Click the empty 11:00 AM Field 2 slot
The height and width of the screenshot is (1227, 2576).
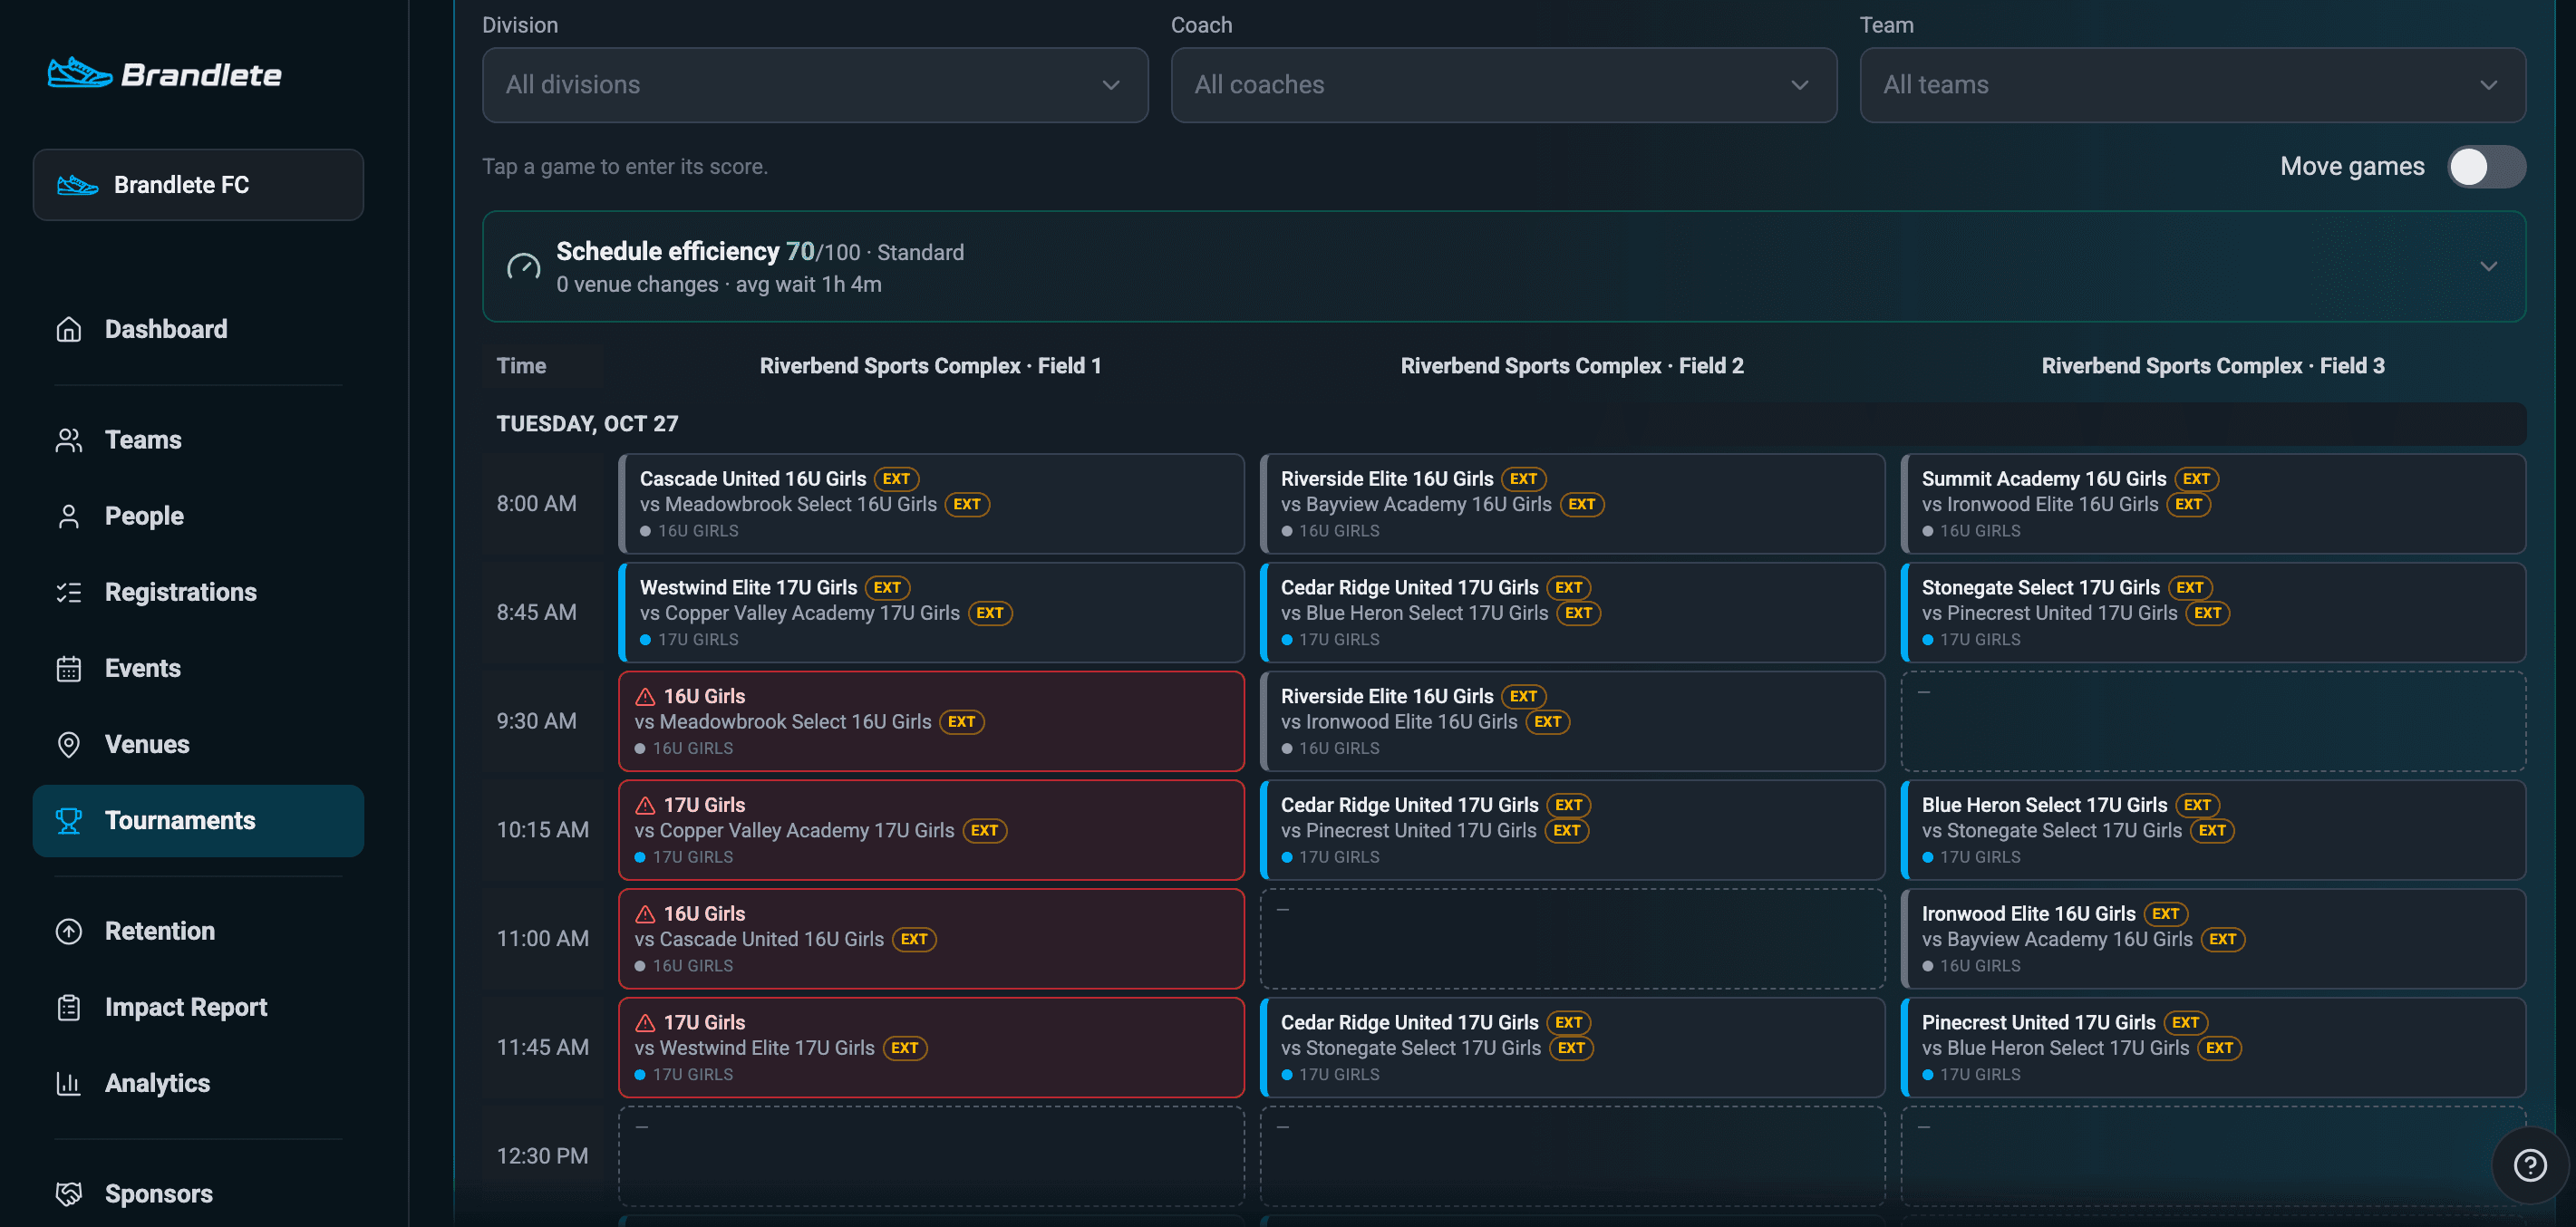tap(1572, 938)
